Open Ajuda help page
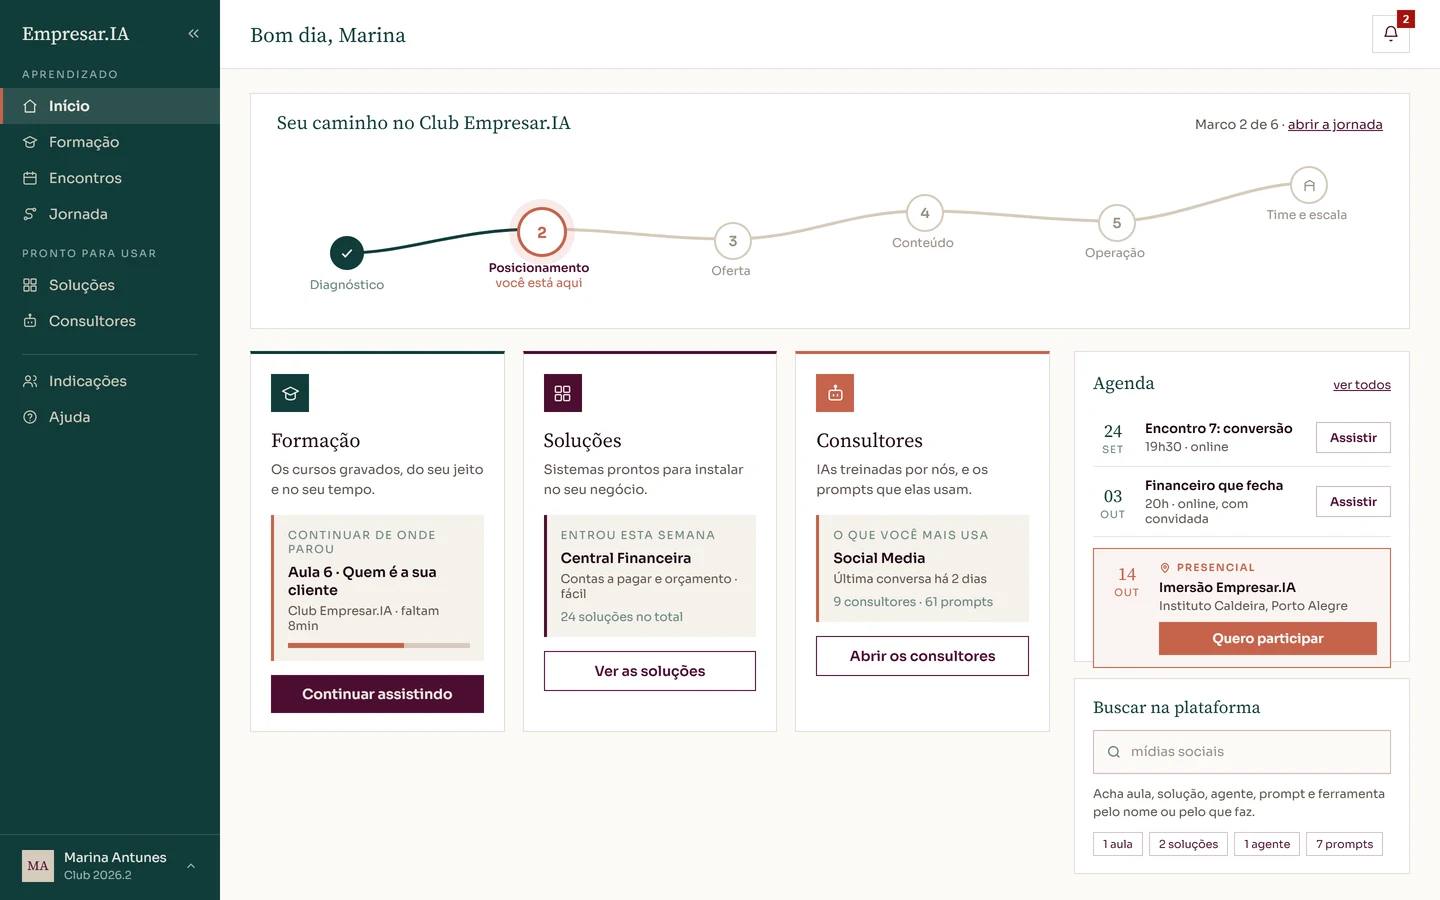 [110, 417]
